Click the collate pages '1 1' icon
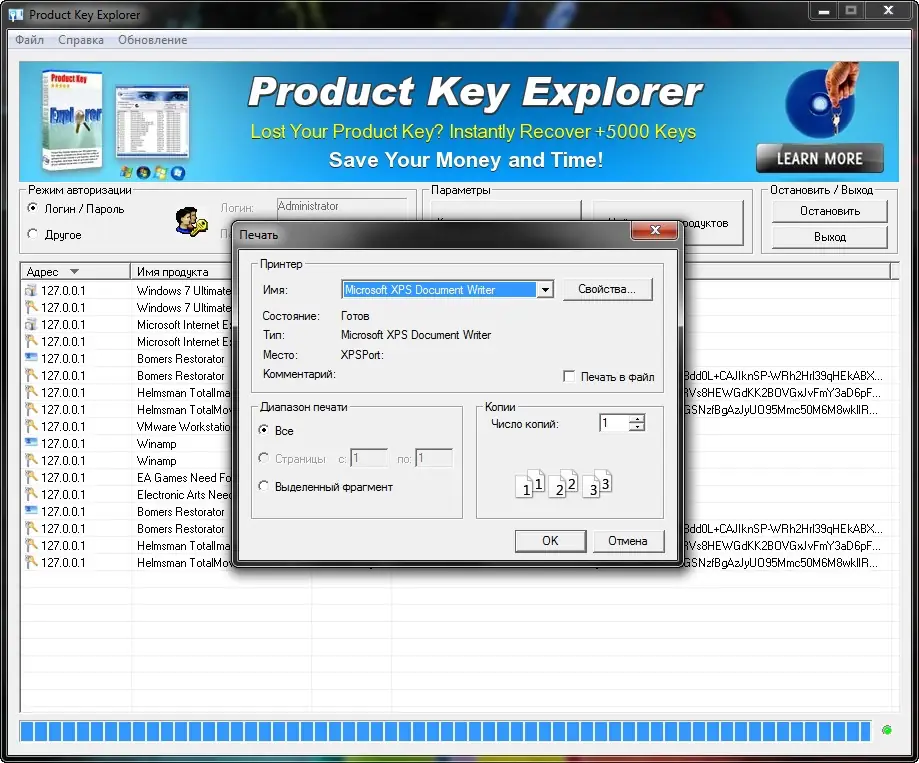 (x=531, y=483)
